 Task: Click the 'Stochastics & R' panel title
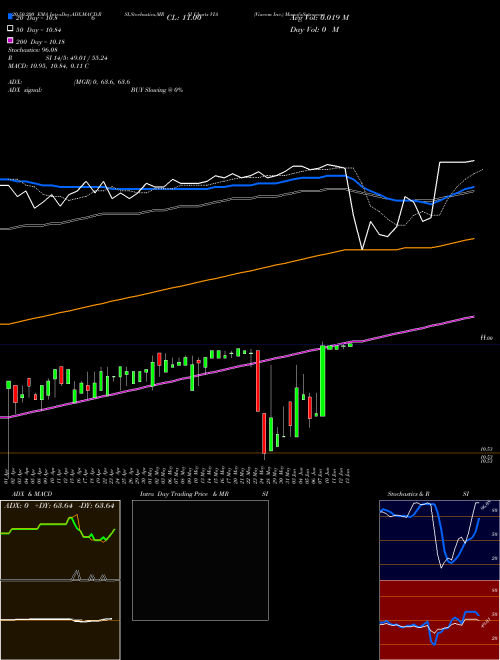point(408,494)
